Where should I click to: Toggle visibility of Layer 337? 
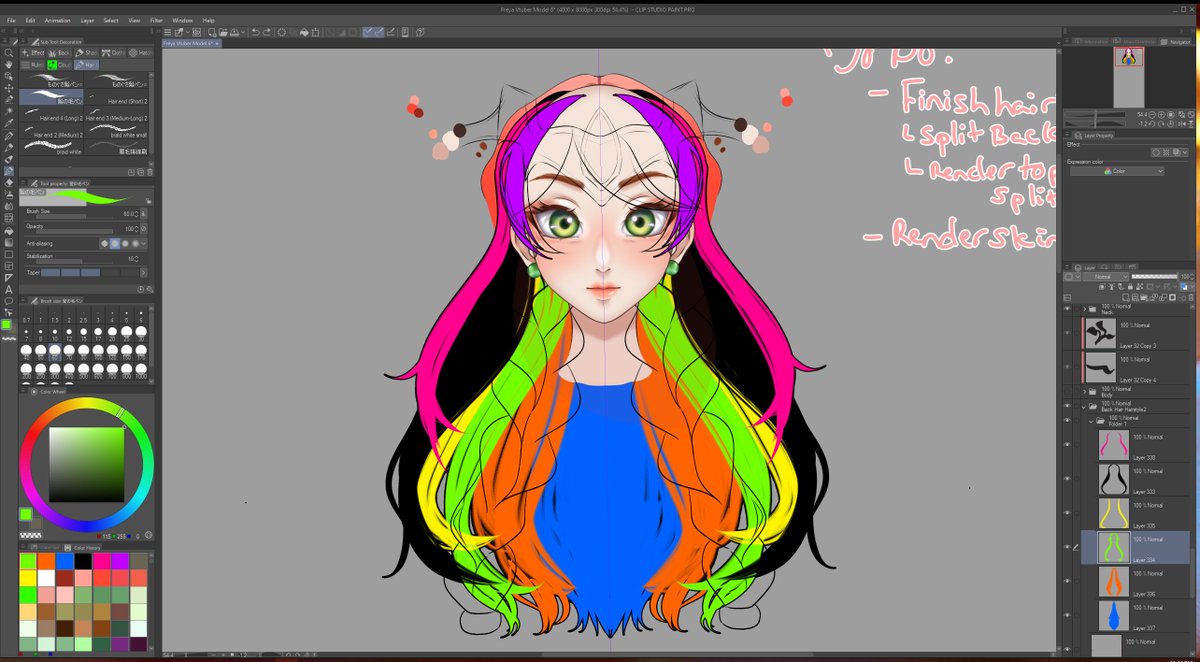point(1066,613)
